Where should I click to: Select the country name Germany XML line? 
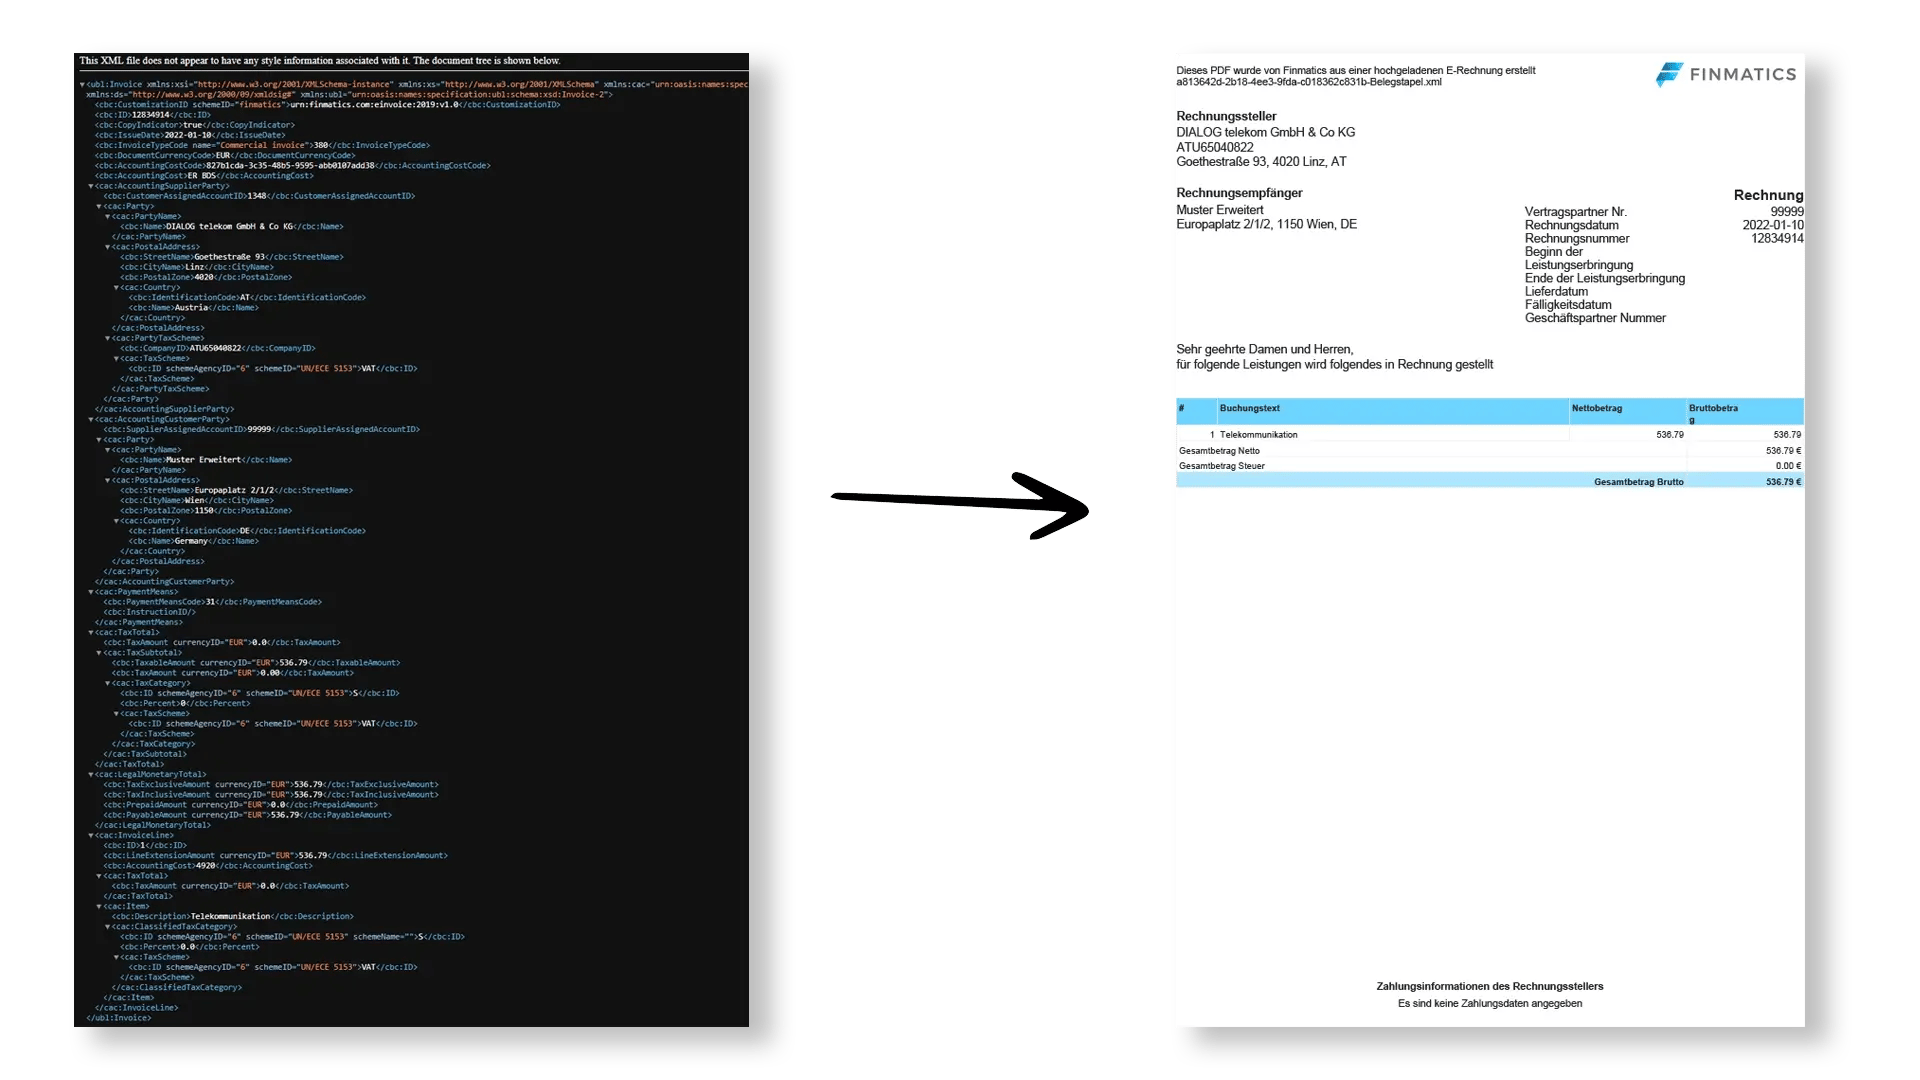pyautogui.click(x=194, y=541)
